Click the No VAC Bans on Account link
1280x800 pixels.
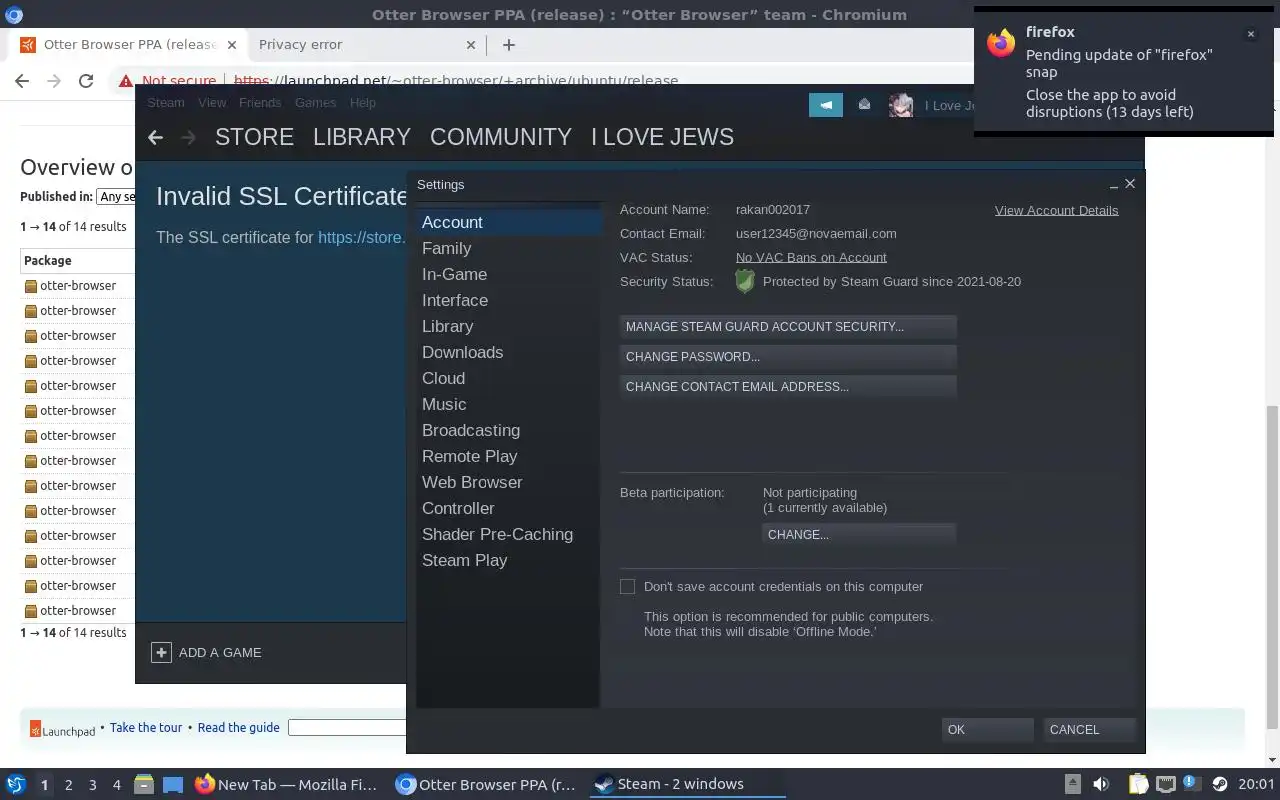coord(811,258)
